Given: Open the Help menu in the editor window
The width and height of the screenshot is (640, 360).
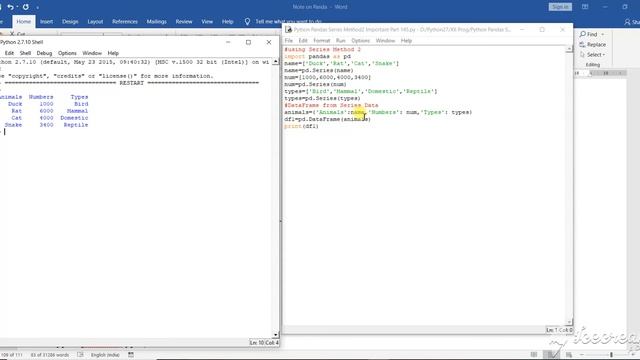Looking at the screenshot, I should coord(406,41).
